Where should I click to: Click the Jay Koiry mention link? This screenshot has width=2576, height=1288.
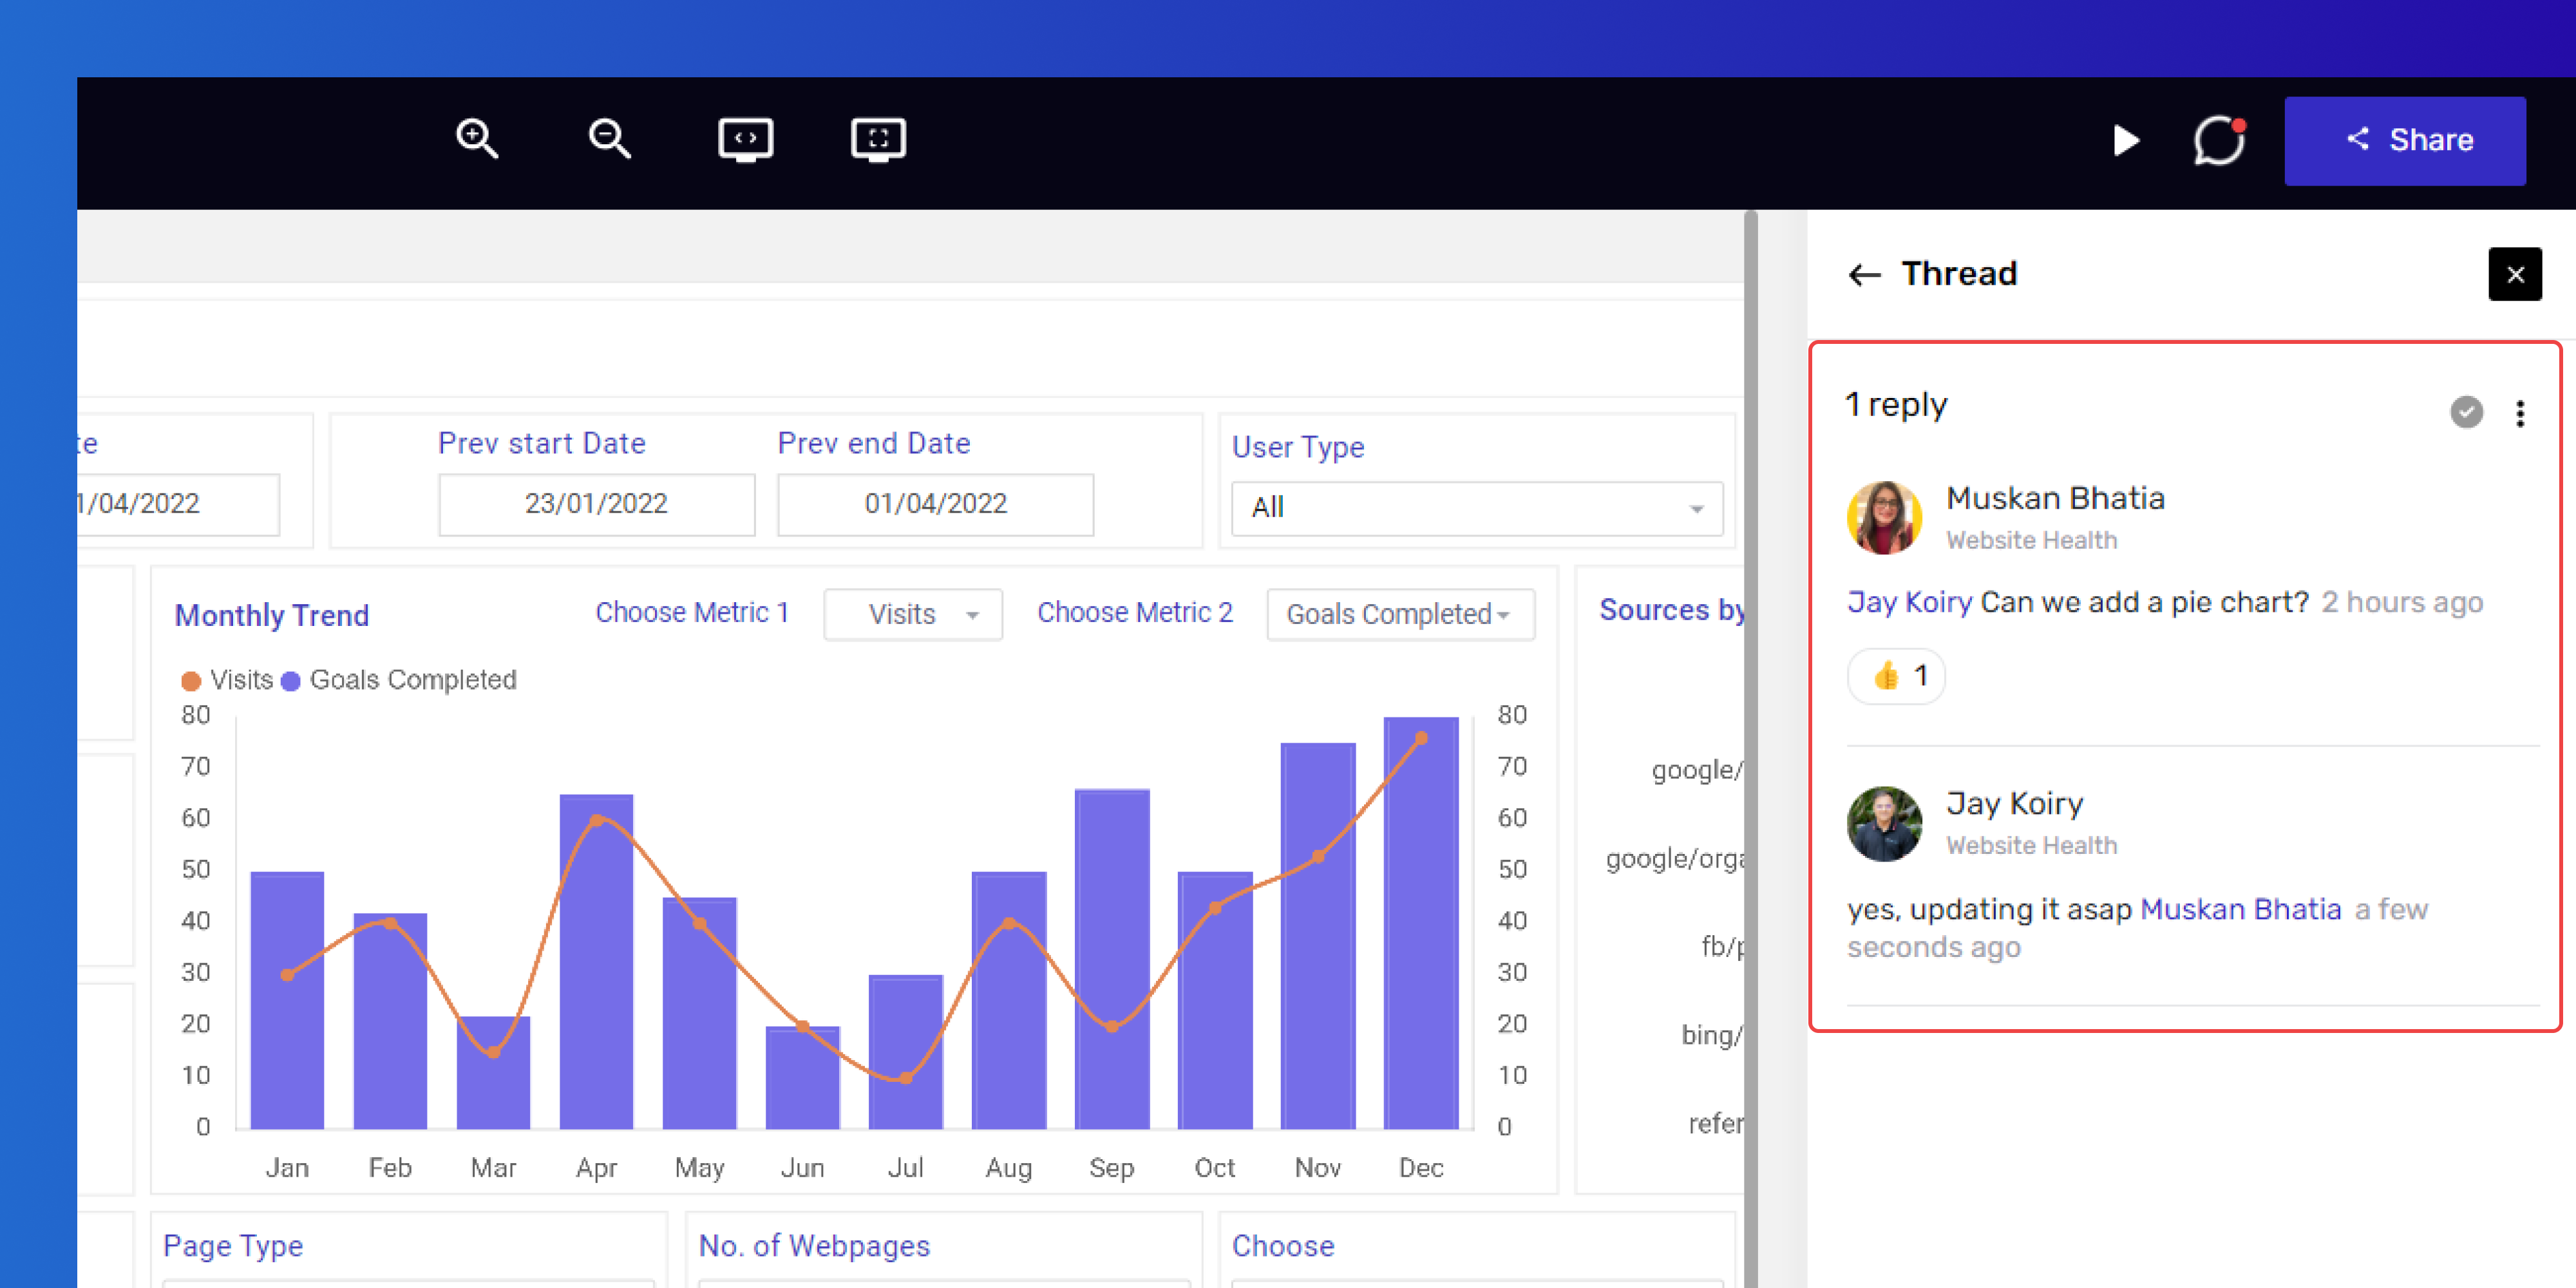[1909, 602]
